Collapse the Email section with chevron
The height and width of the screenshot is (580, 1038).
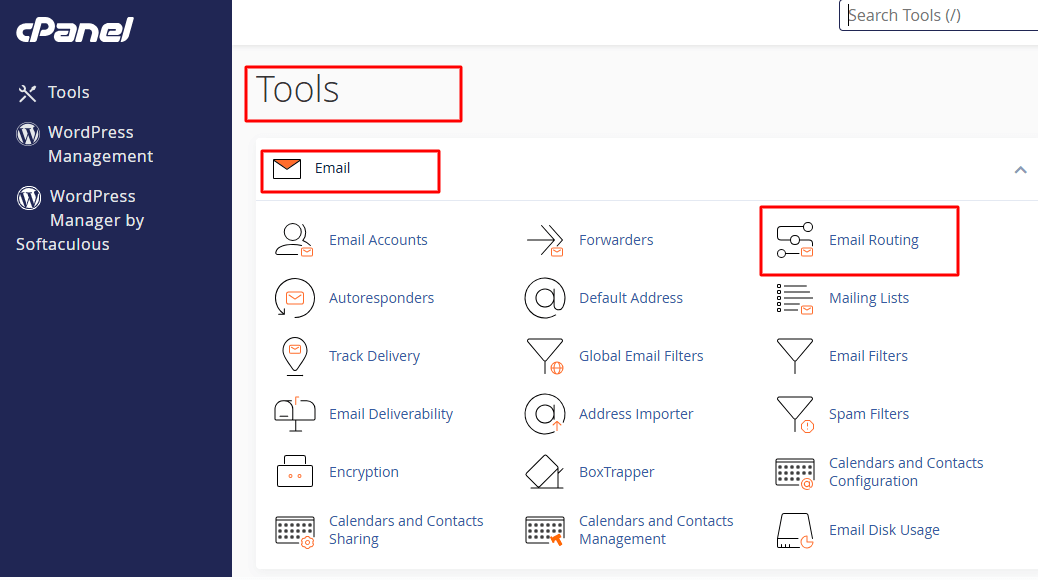1020,170
